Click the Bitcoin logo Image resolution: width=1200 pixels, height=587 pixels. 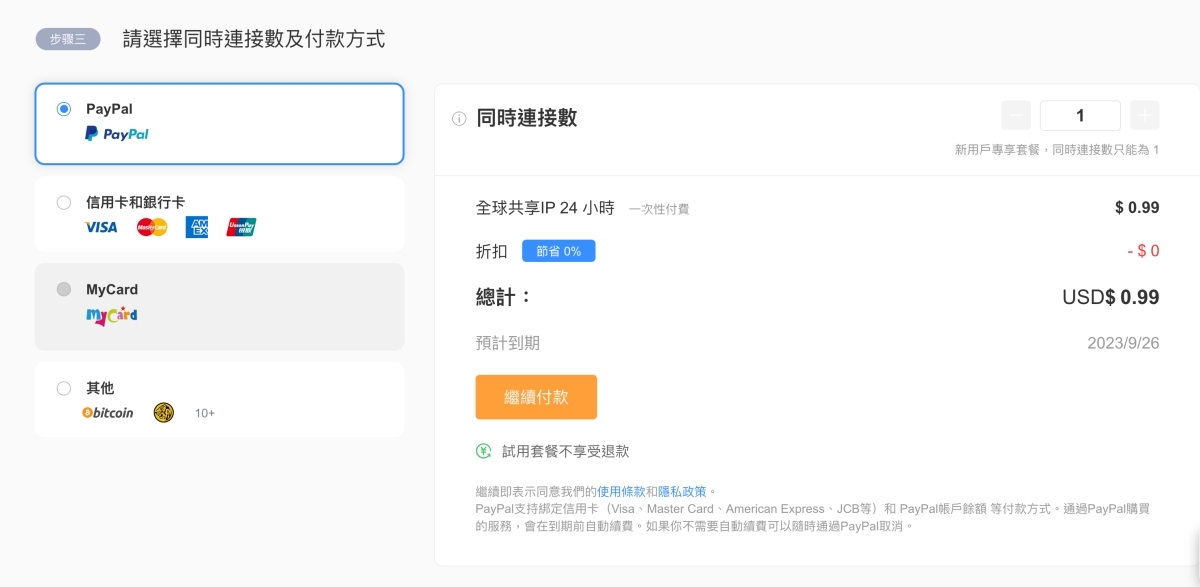(108, 412)
